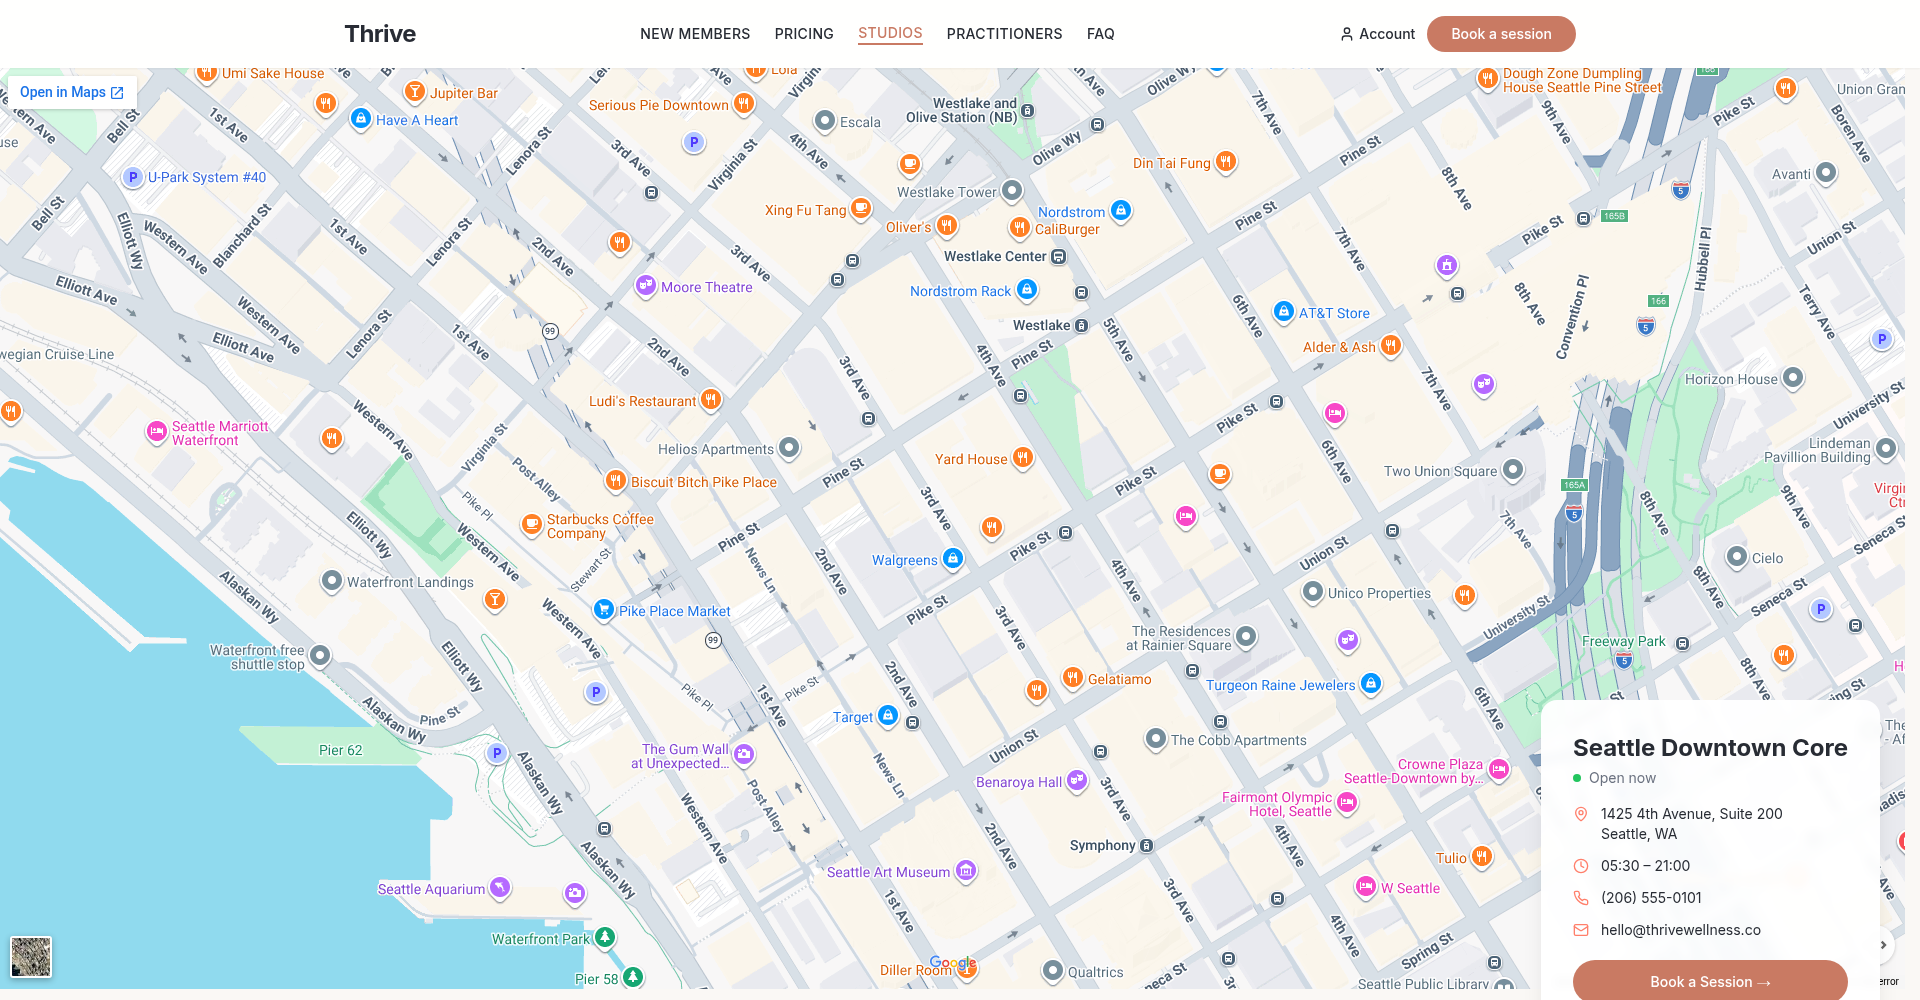Select the Westlake Tower pin

pyautogui.click(x=1012, y=190)
